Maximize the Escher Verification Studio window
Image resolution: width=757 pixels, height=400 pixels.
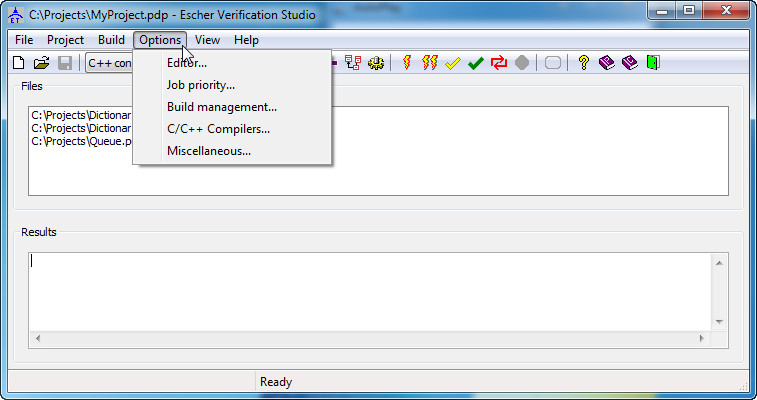click(688, 11)
